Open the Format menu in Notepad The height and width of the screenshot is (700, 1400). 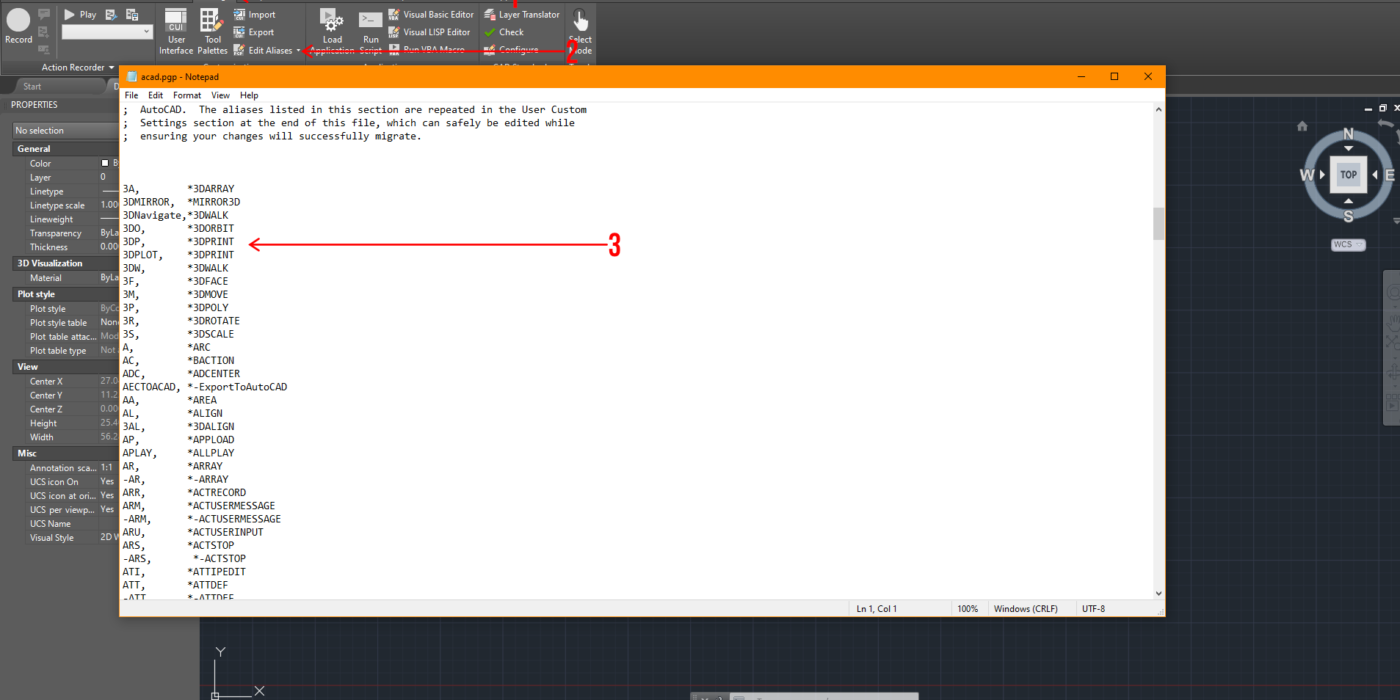tap(187, 95)
